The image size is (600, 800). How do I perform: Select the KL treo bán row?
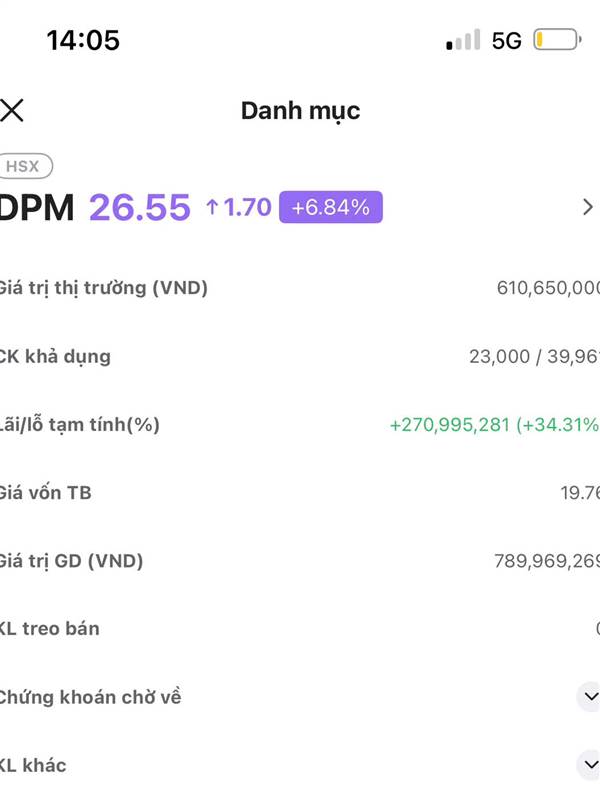pyautogui.click(x=300, y=629)
